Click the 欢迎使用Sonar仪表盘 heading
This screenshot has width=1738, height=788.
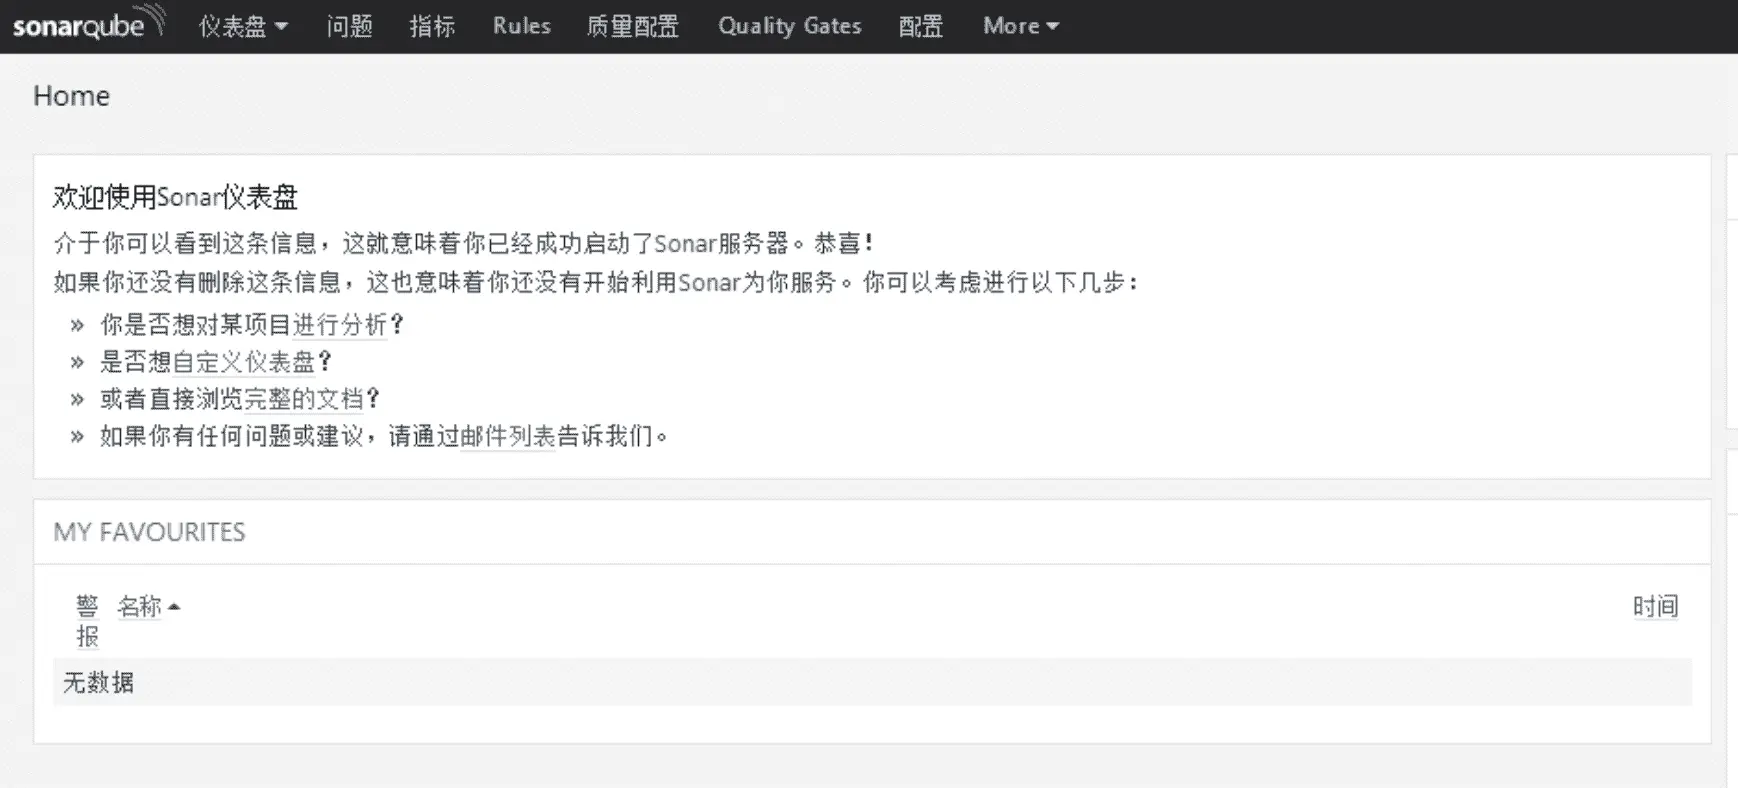click(x=175, y=197)
